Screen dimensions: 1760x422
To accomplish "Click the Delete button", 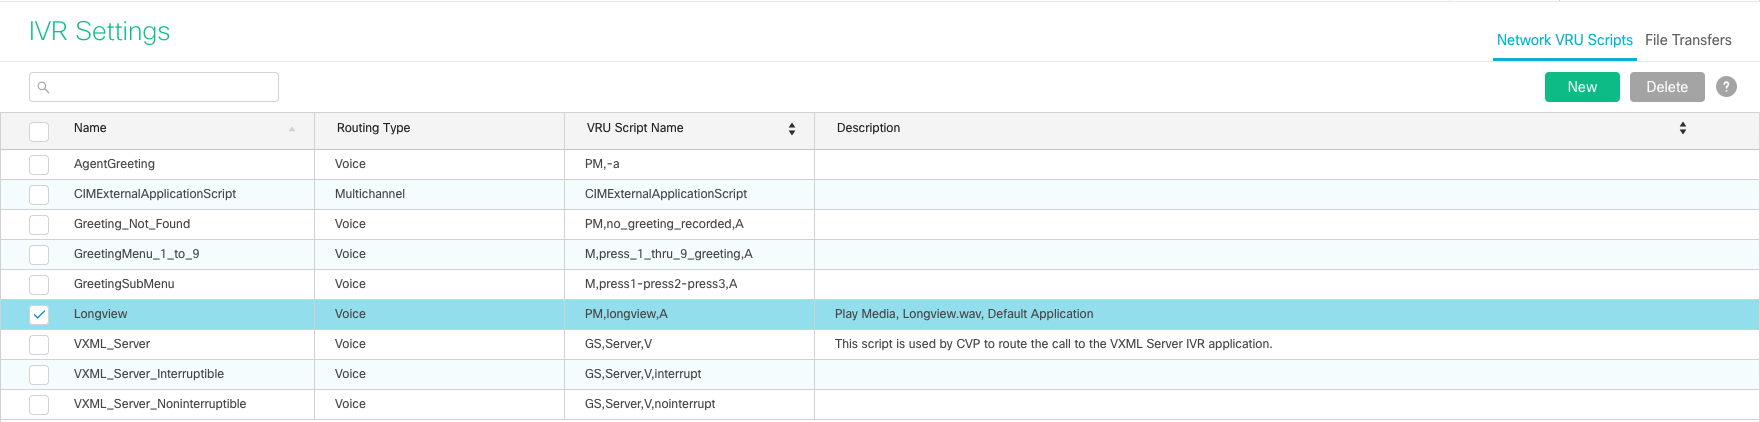I will click(x=1666, y=87).
